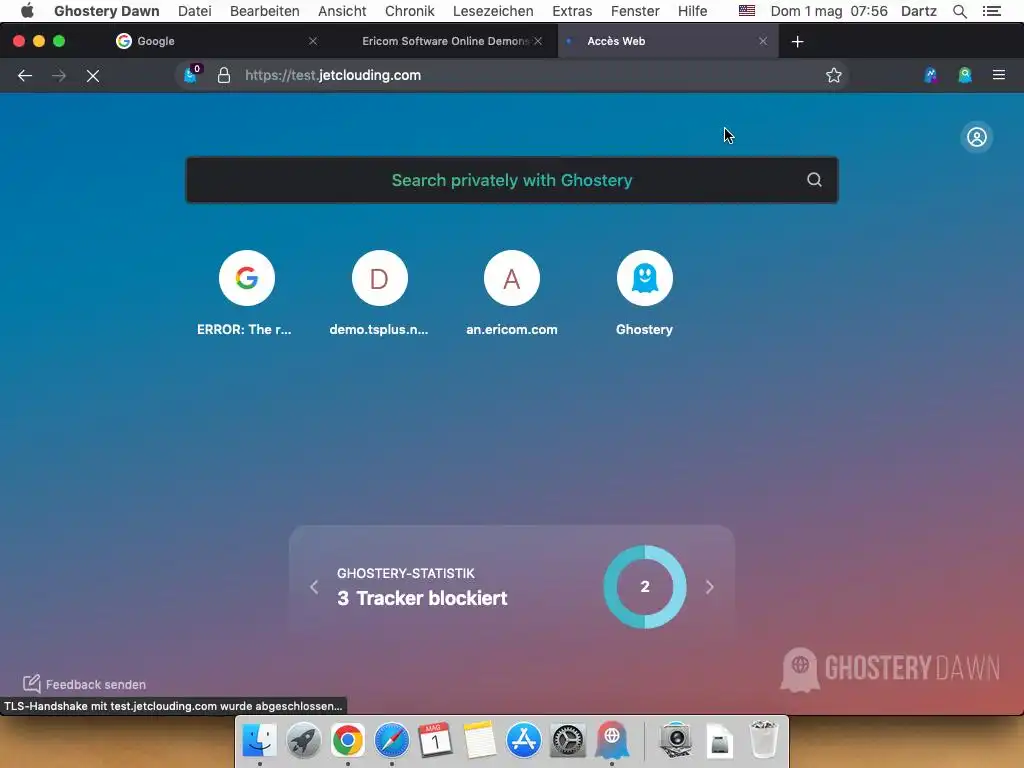Click the US flag input source icon
Viewport: 1024px width, 768px height.
746,10
